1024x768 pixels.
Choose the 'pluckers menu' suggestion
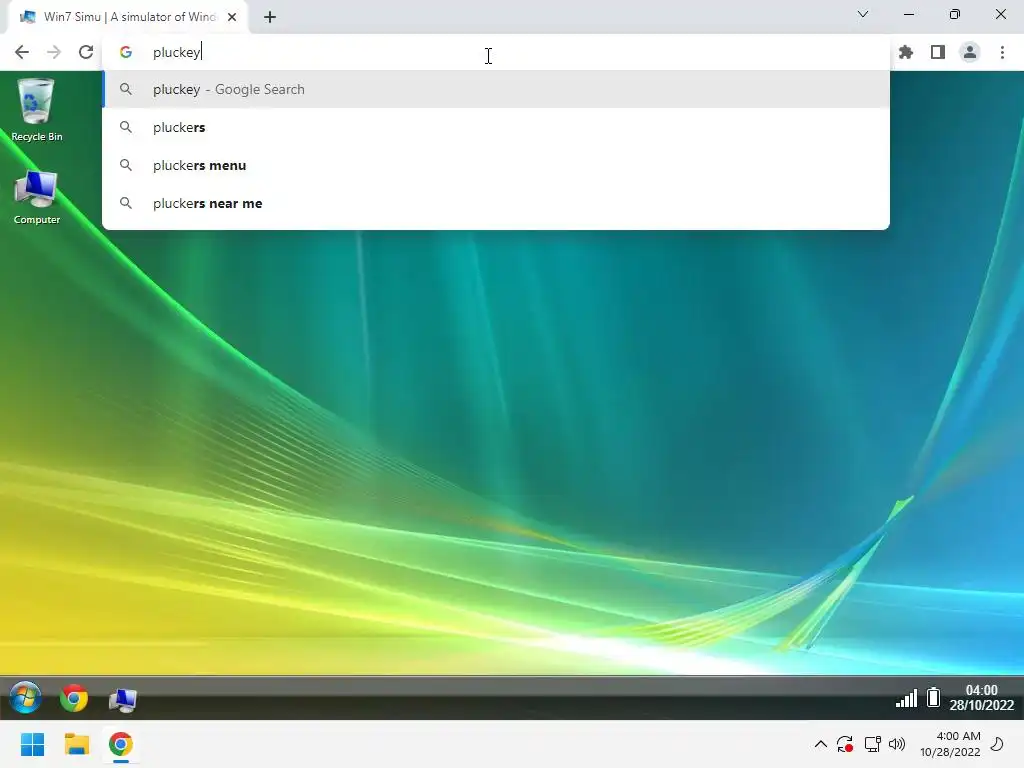pyautogui.click(x=496, y=165)
